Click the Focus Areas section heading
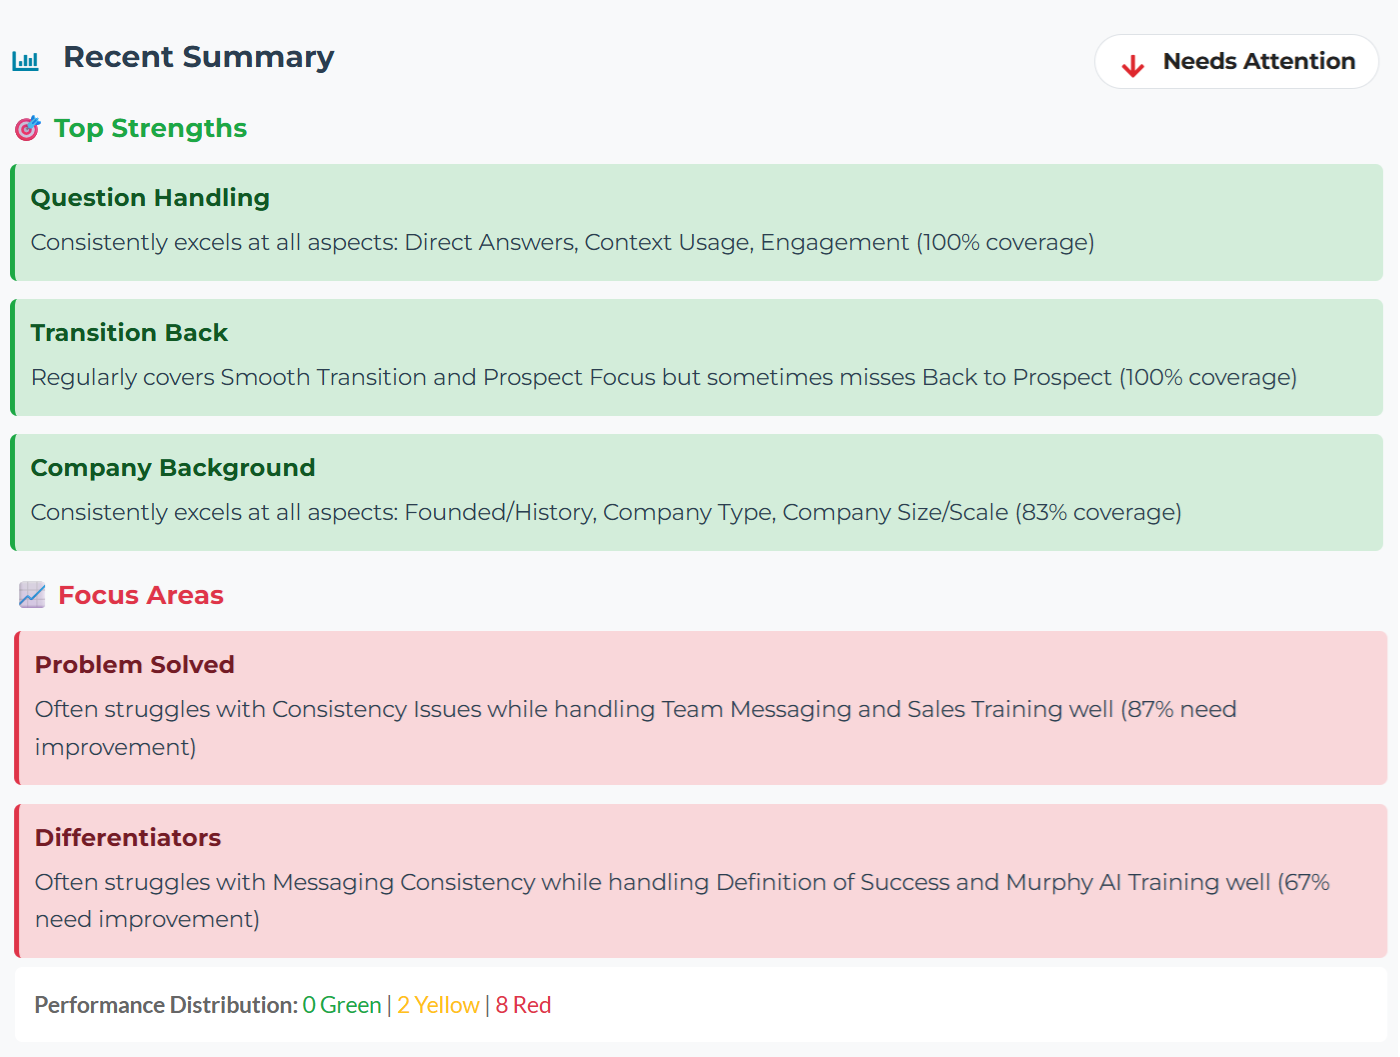The height and width of the screenshot is (1057, 1400). click(x=141, y=596)
